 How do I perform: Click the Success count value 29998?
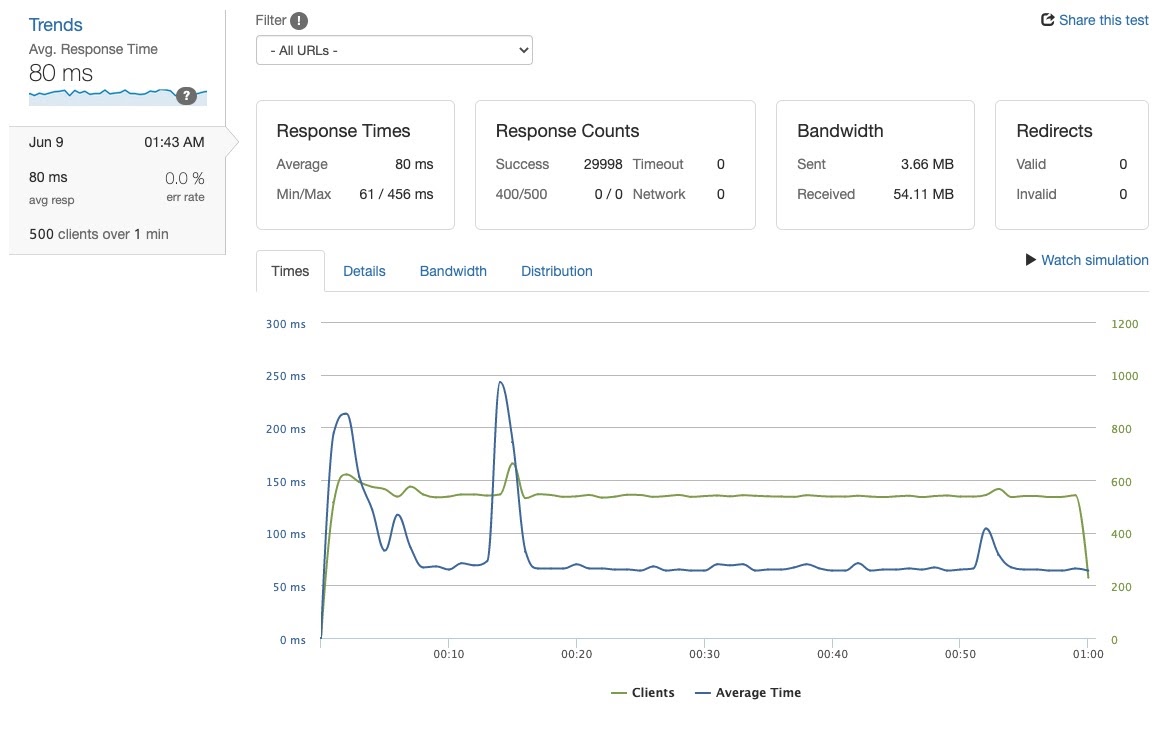[603, 164]
